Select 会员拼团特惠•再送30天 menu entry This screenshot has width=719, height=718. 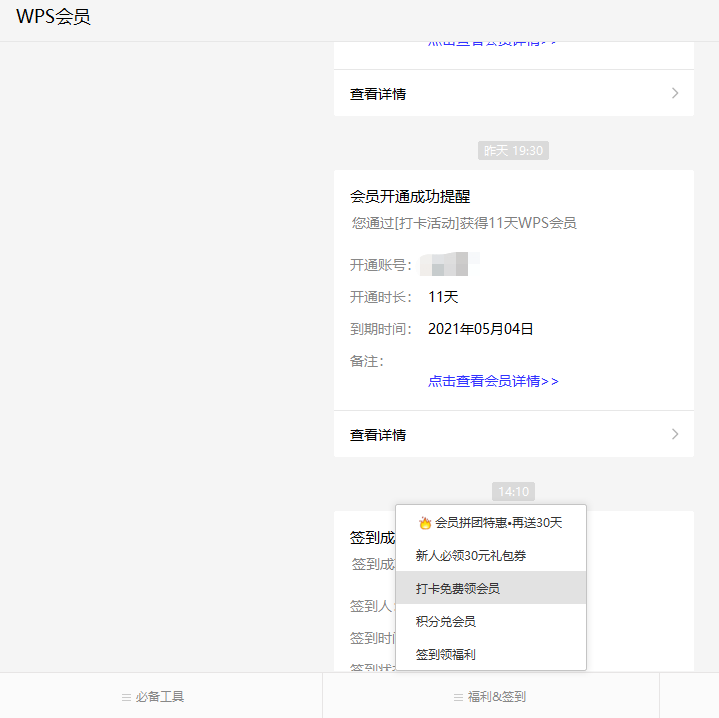point(491,523)
